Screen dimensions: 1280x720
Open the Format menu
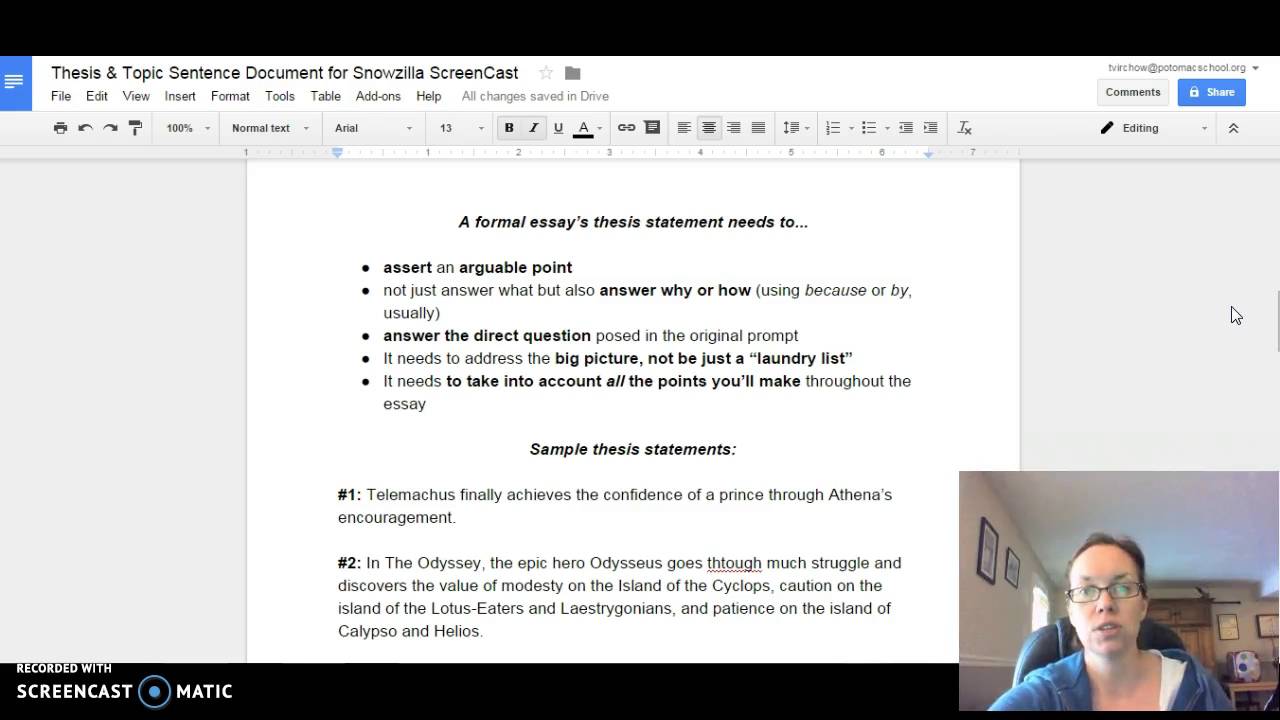click(x=230, y=96)
